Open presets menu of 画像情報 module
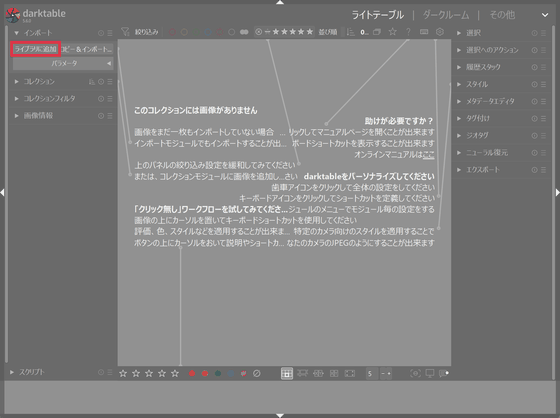The height and width of the screenshot is (418, 560). [110, 116]
